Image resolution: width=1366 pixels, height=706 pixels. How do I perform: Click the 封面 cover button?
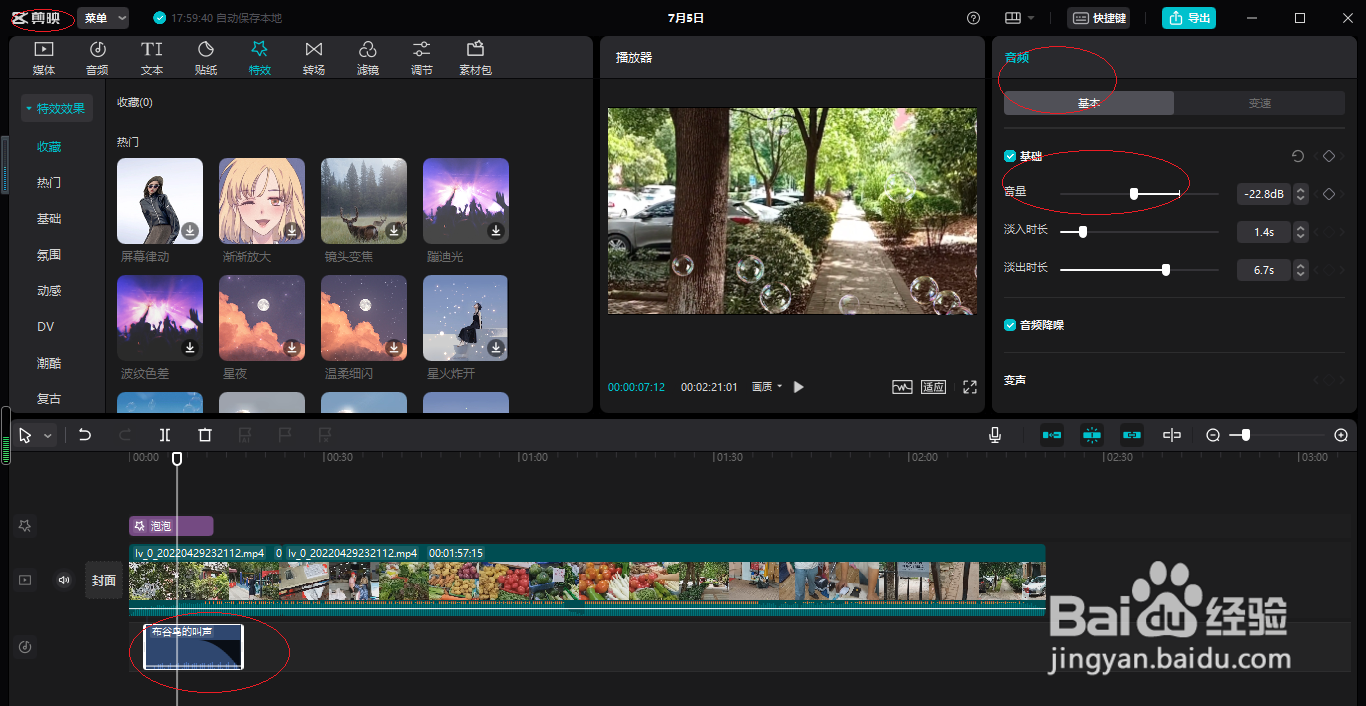[x=104, y=580]
